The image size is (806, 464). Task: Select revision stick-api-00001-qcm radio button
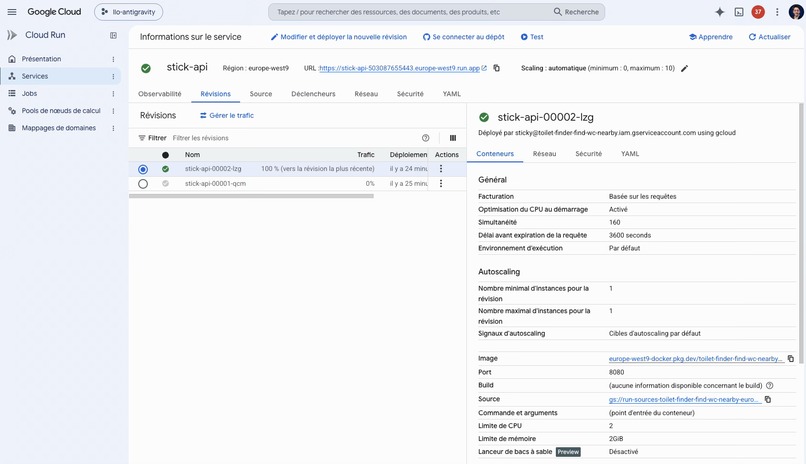click(143, 184)
